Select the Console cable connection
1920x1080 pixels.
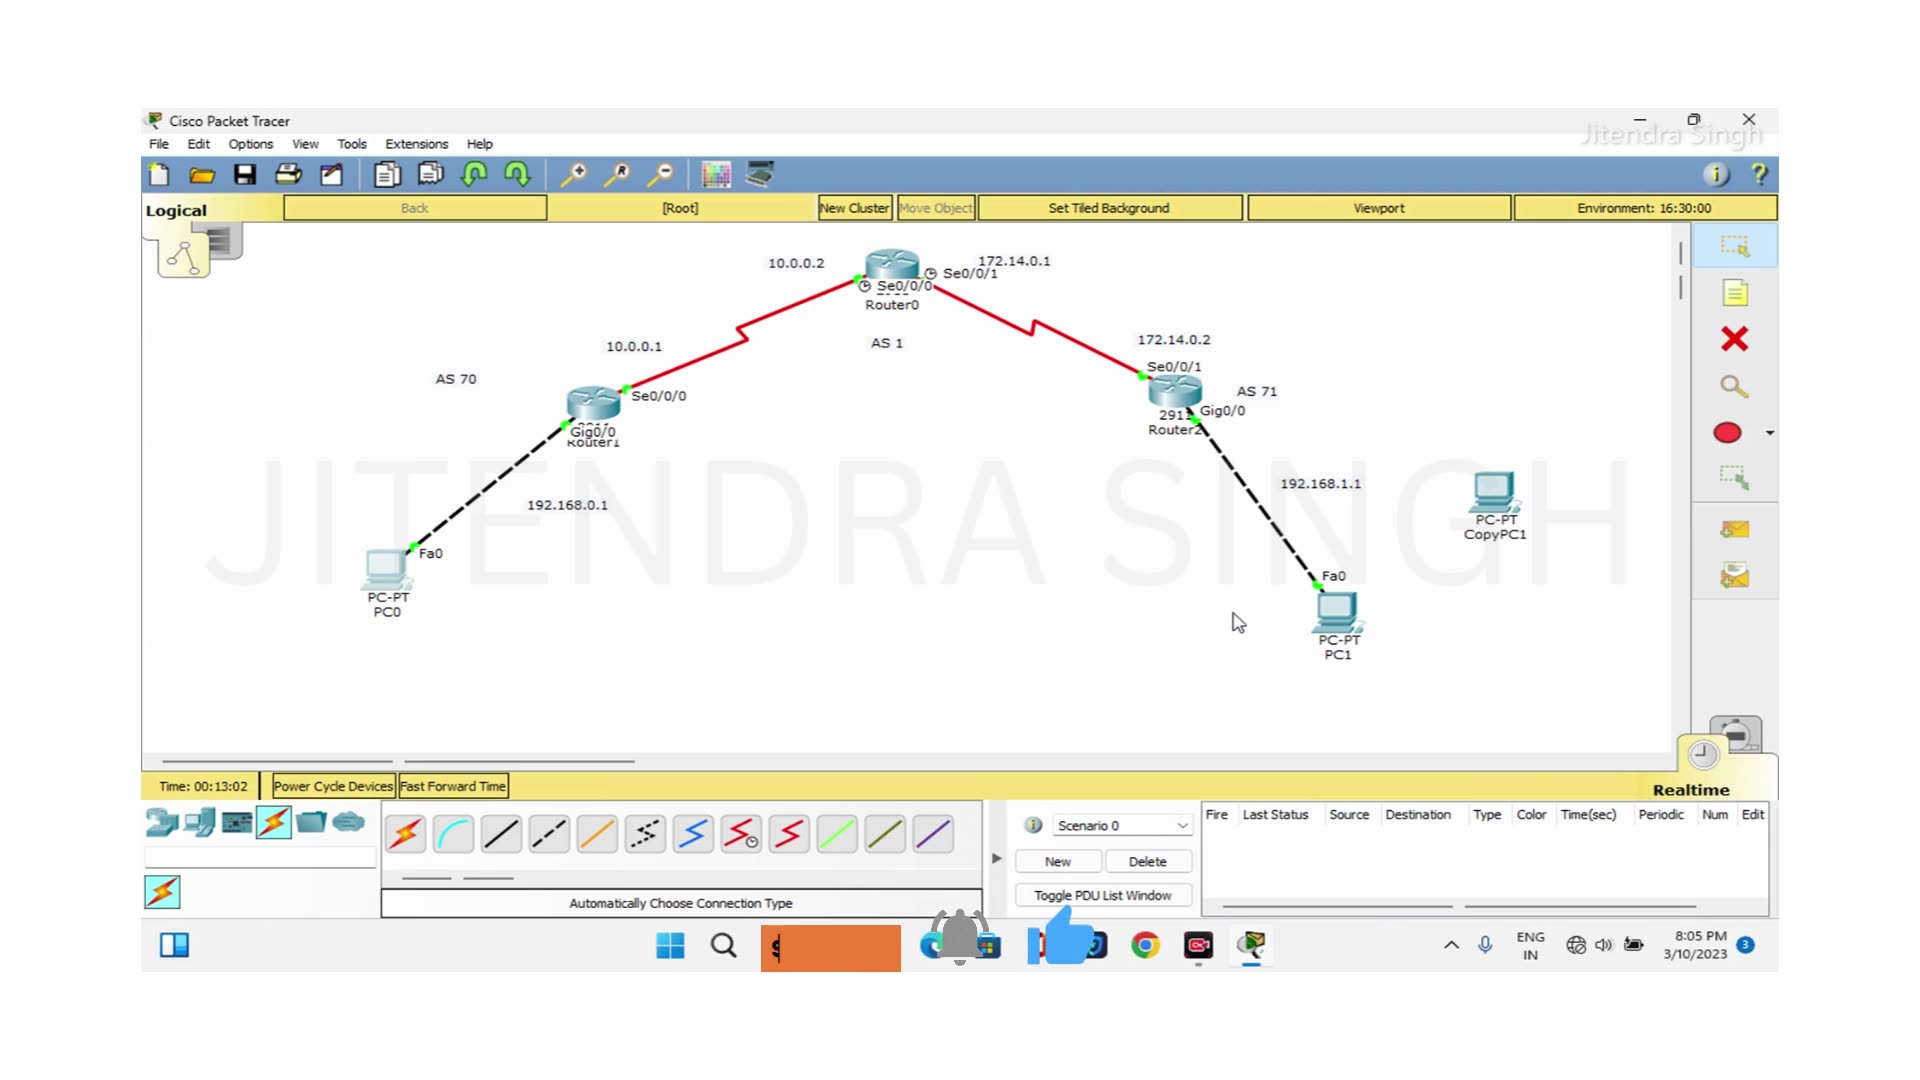point(453,834)
